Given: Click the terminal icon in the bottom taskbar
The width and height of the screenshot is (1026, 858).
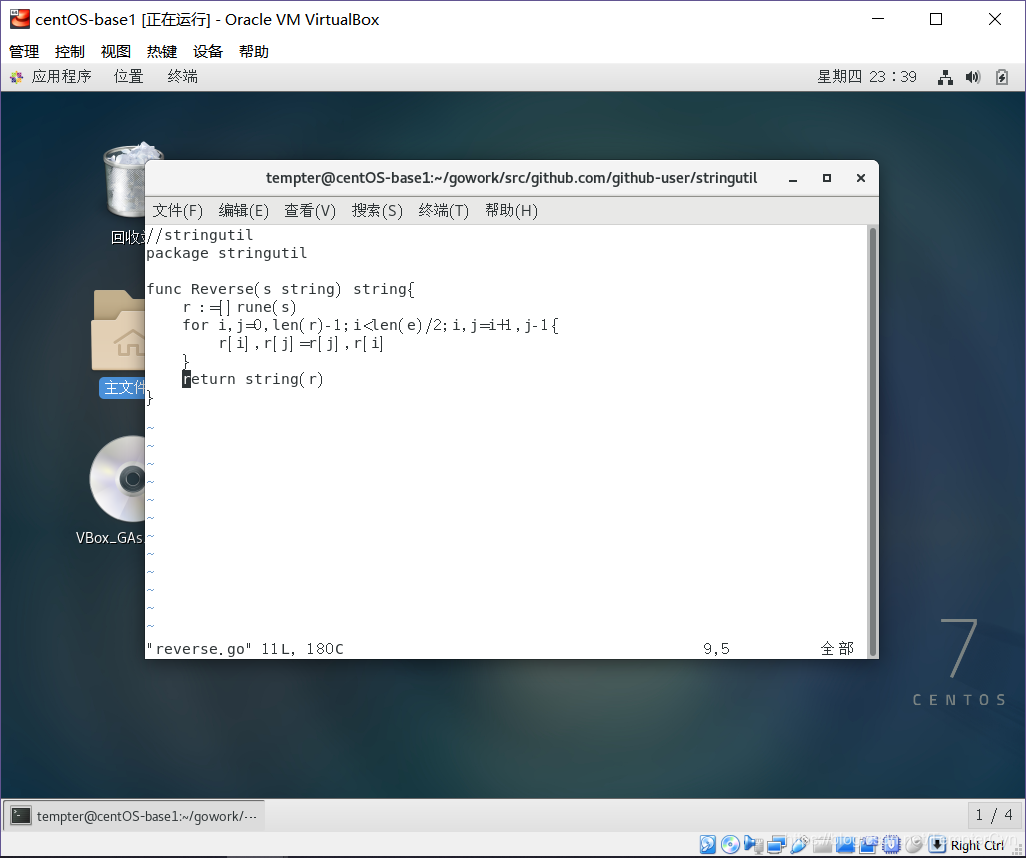Looking at the screenshot, I should tap(21, 816).
